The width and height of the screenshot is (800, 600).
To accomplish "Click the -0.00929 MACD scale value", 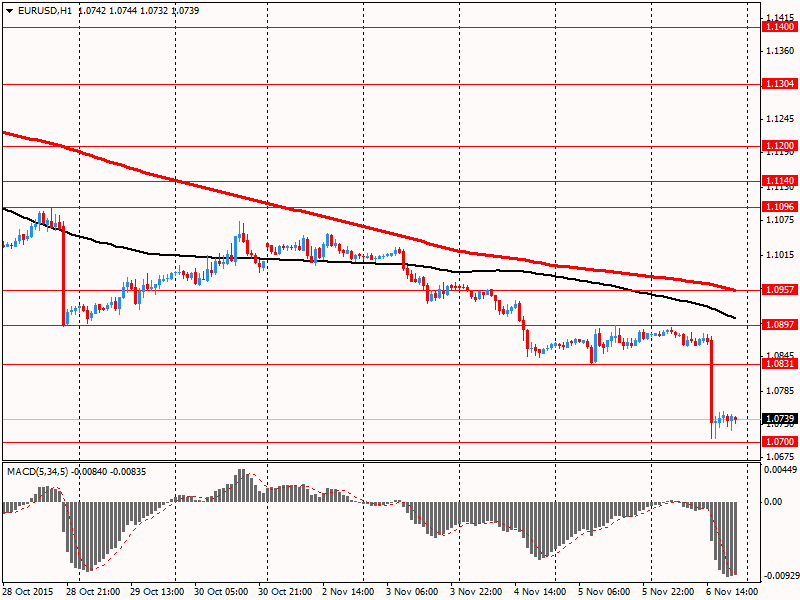I will [780, 577].
